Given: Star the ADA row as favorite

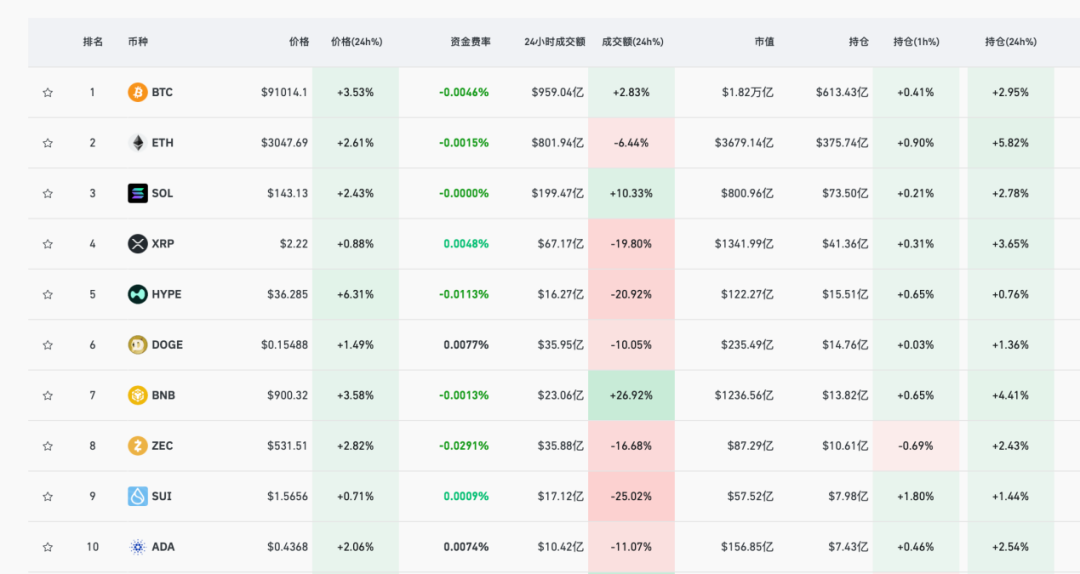Looking at the screenshot, I should tap(47, 547).
